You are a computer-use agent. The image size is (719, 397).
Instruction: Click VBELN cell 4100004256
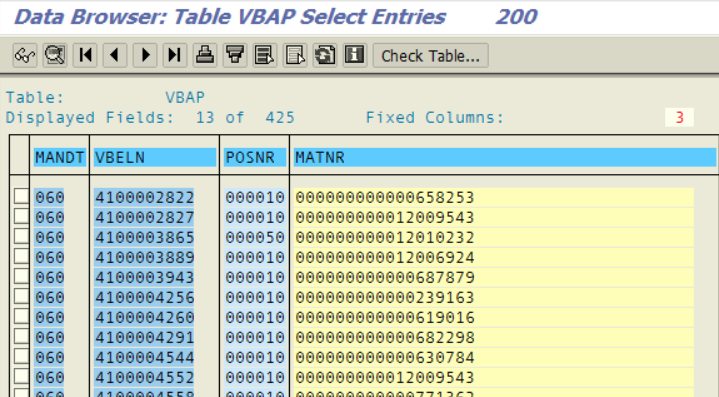(x=144, y=298)
